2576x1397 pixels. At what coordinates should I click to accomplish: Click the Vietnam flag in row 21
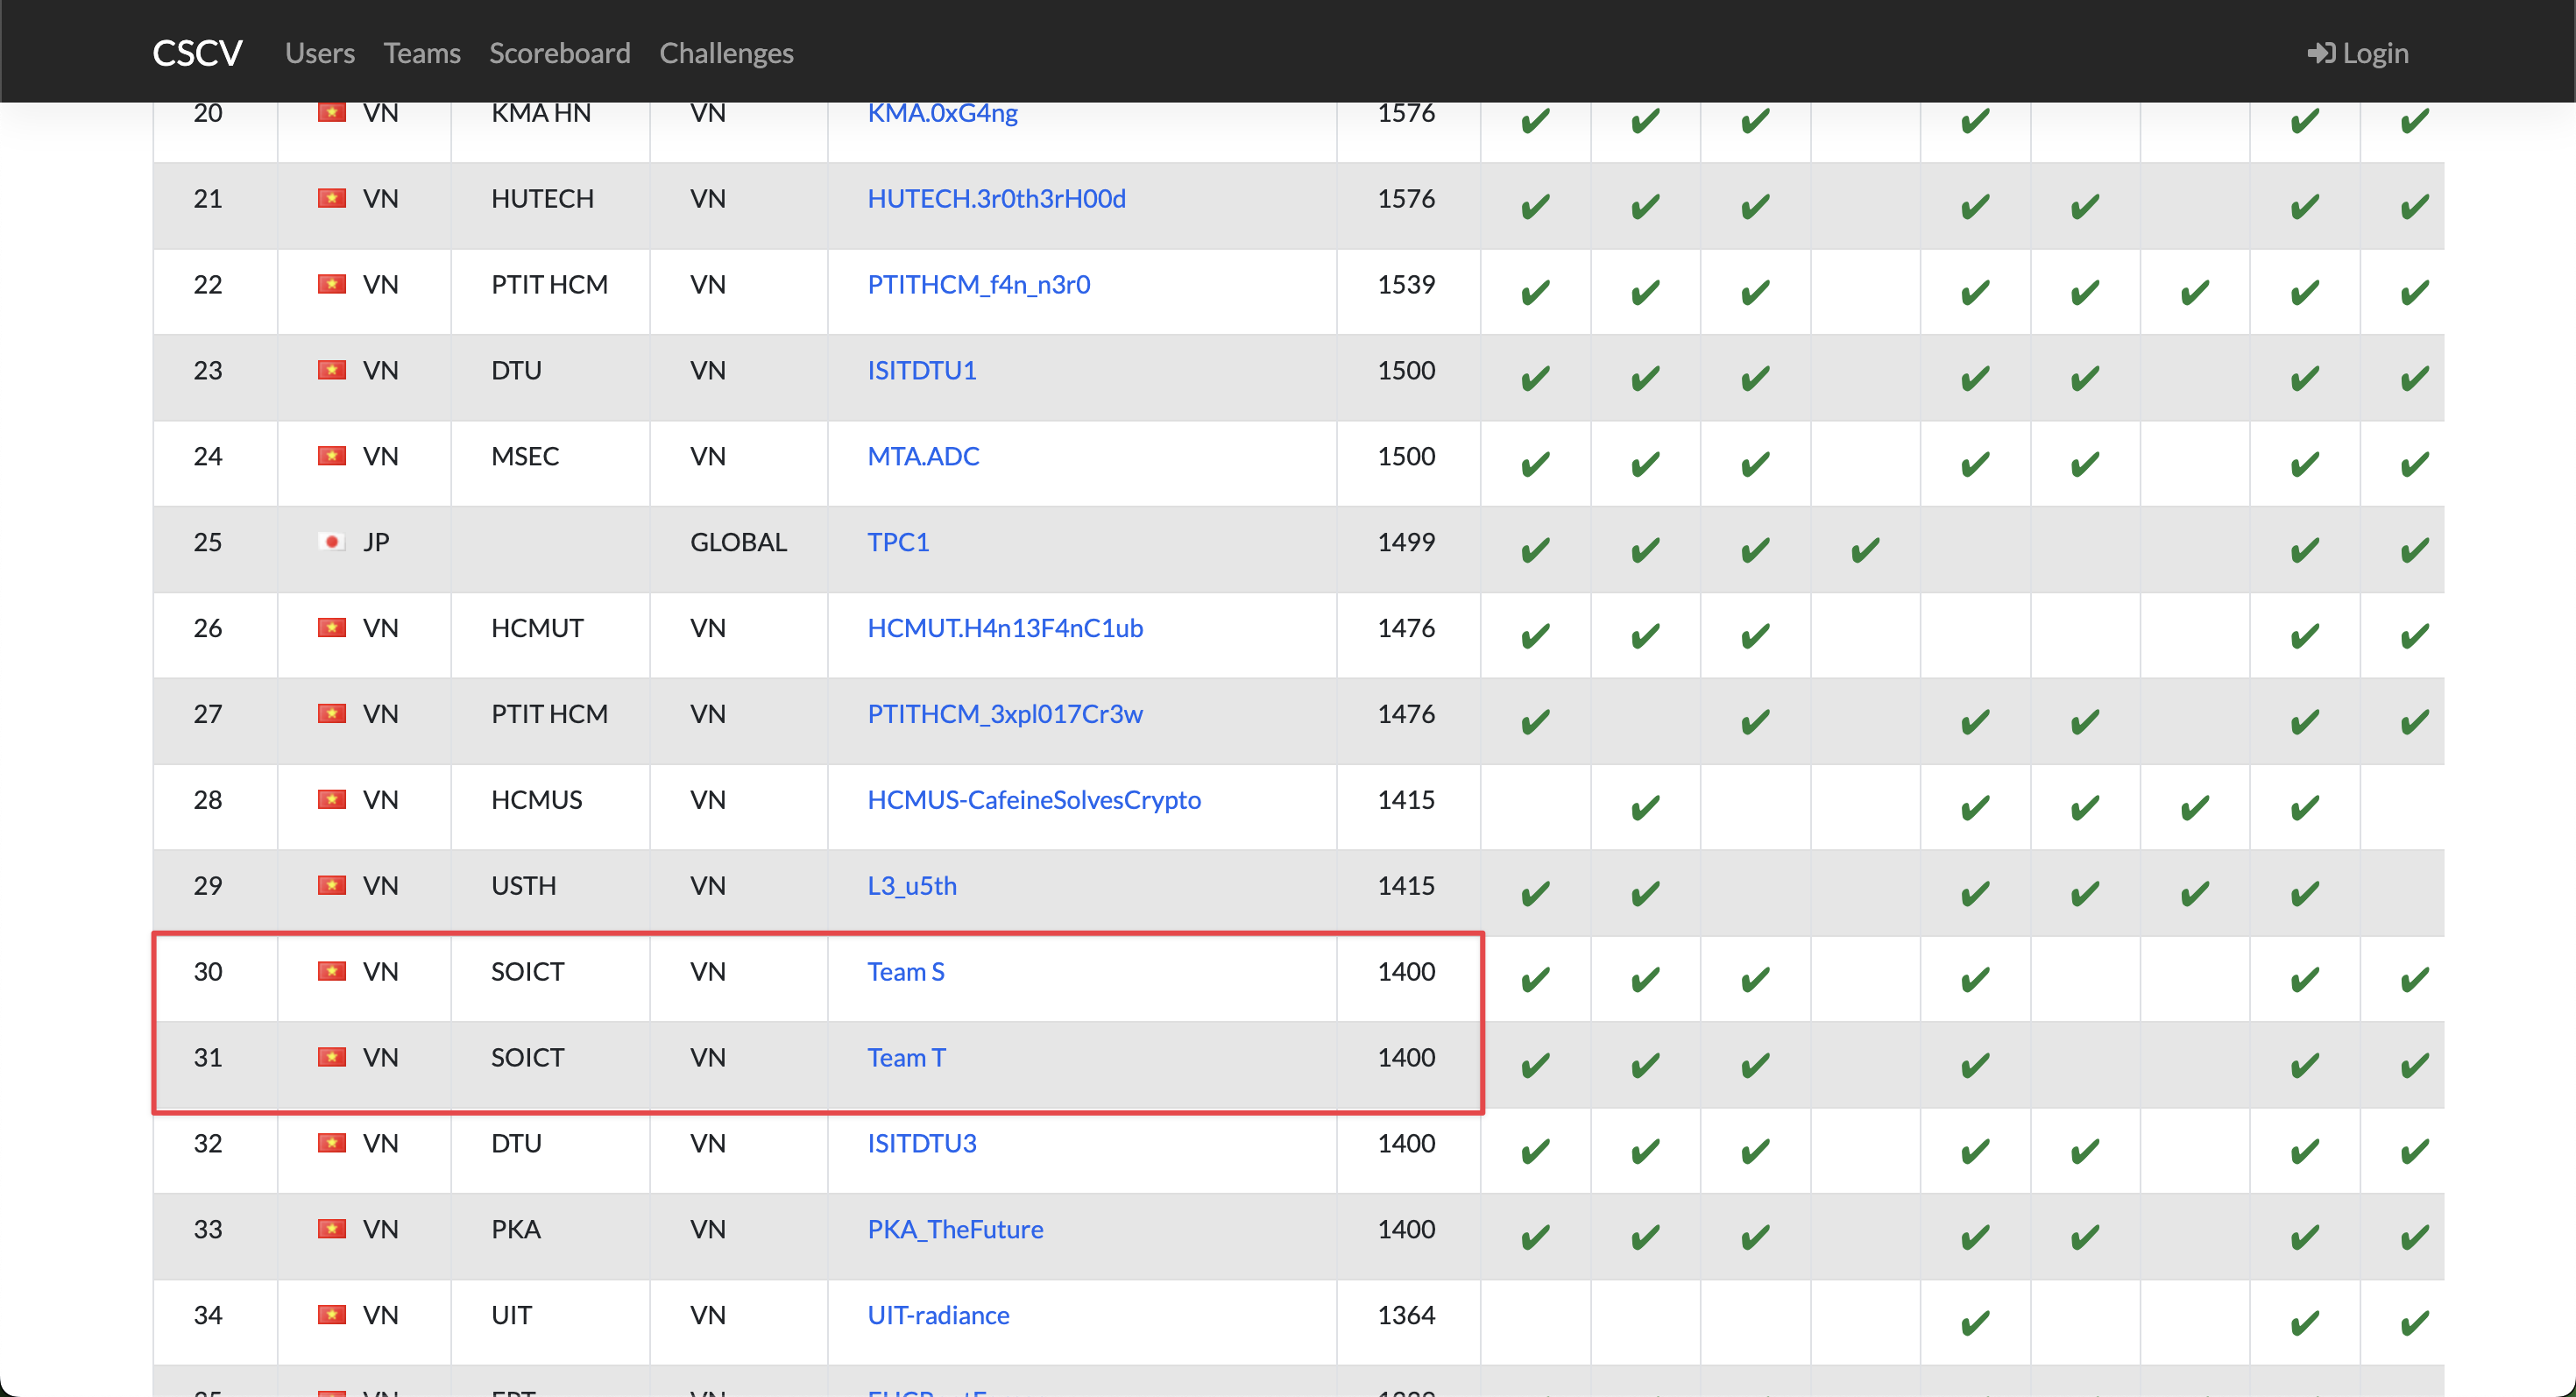tap(331, 198)
